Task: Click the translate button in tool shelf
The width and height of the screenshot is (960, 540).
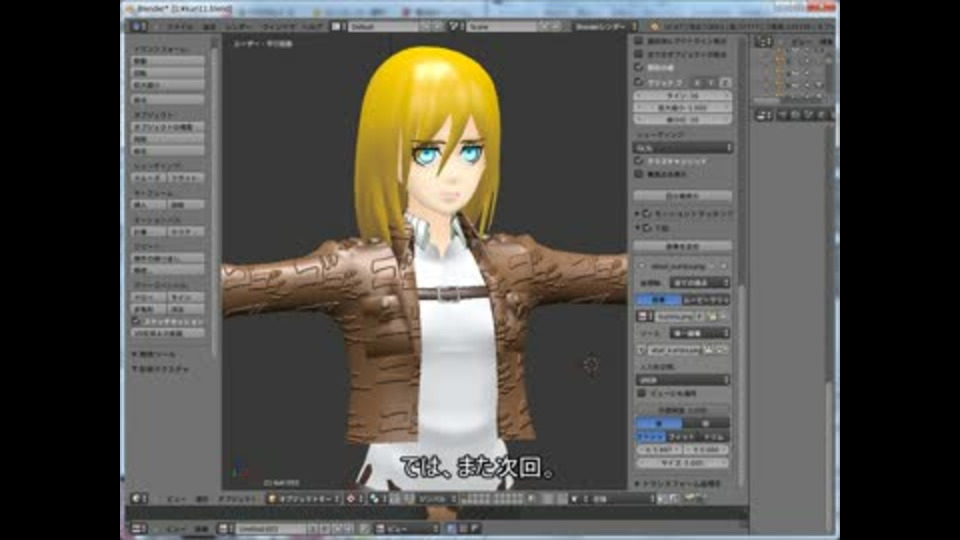Action: click(168, 61)
